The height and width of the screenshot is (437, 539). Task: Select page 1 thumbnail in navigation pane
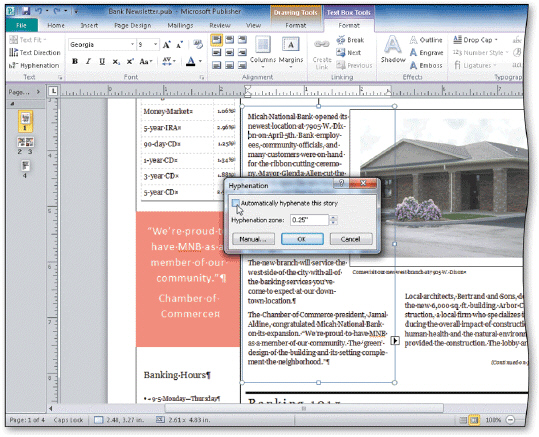pyautogui.click(x=25, y=121)
